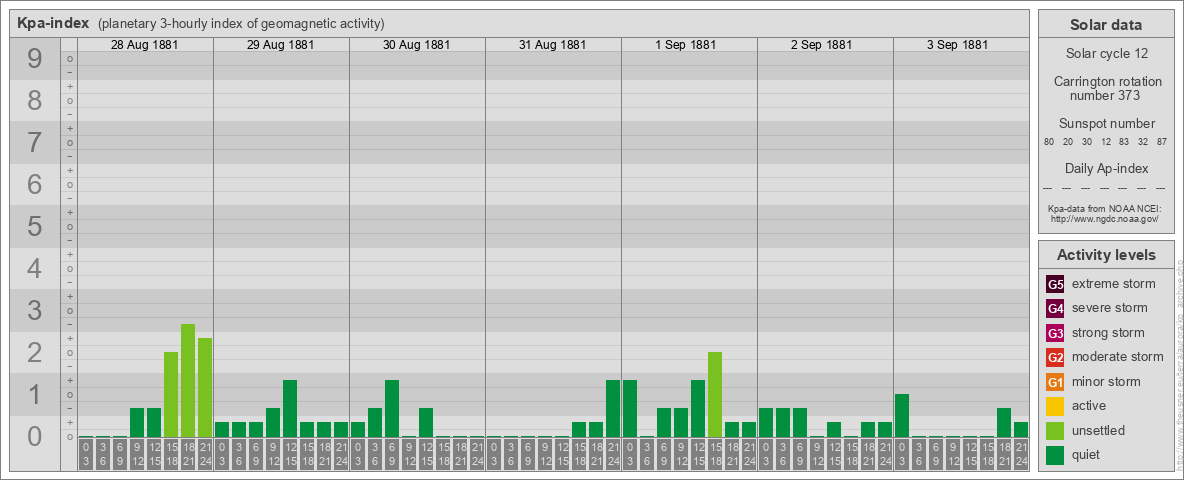1184x480 pixels.
Task: Click the sunspot value 80
Action: [x=1049, y=142]
